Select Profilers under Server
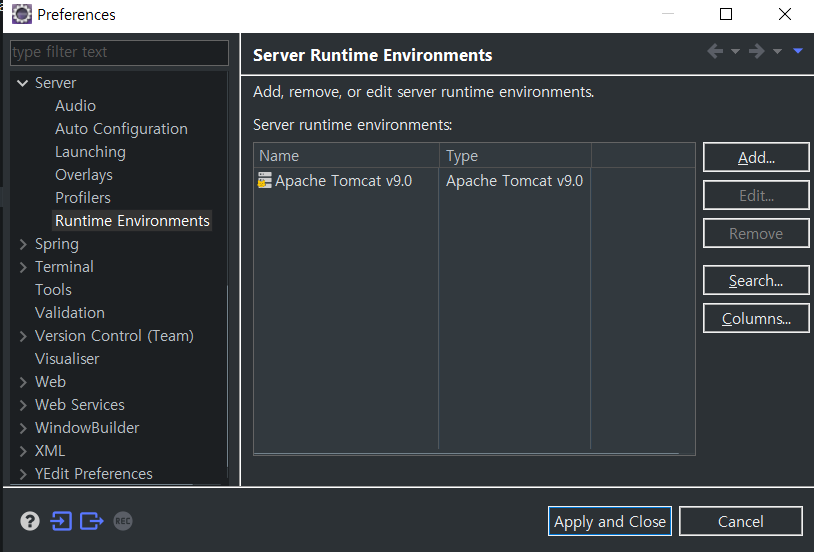Viewport: 814px width, 552px height. (x=83, y=197)
